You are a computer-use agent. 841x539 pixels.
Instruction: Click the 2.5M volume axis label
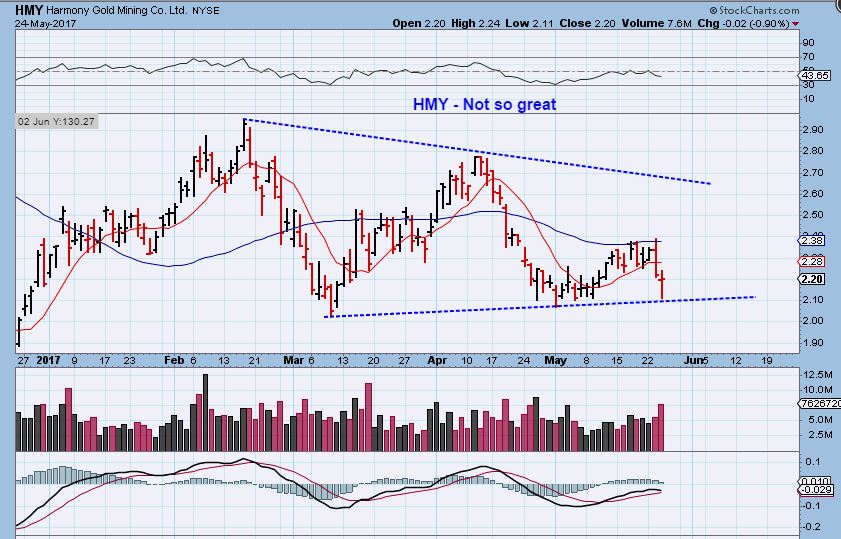pyautogui.click(x=818, y=434)
